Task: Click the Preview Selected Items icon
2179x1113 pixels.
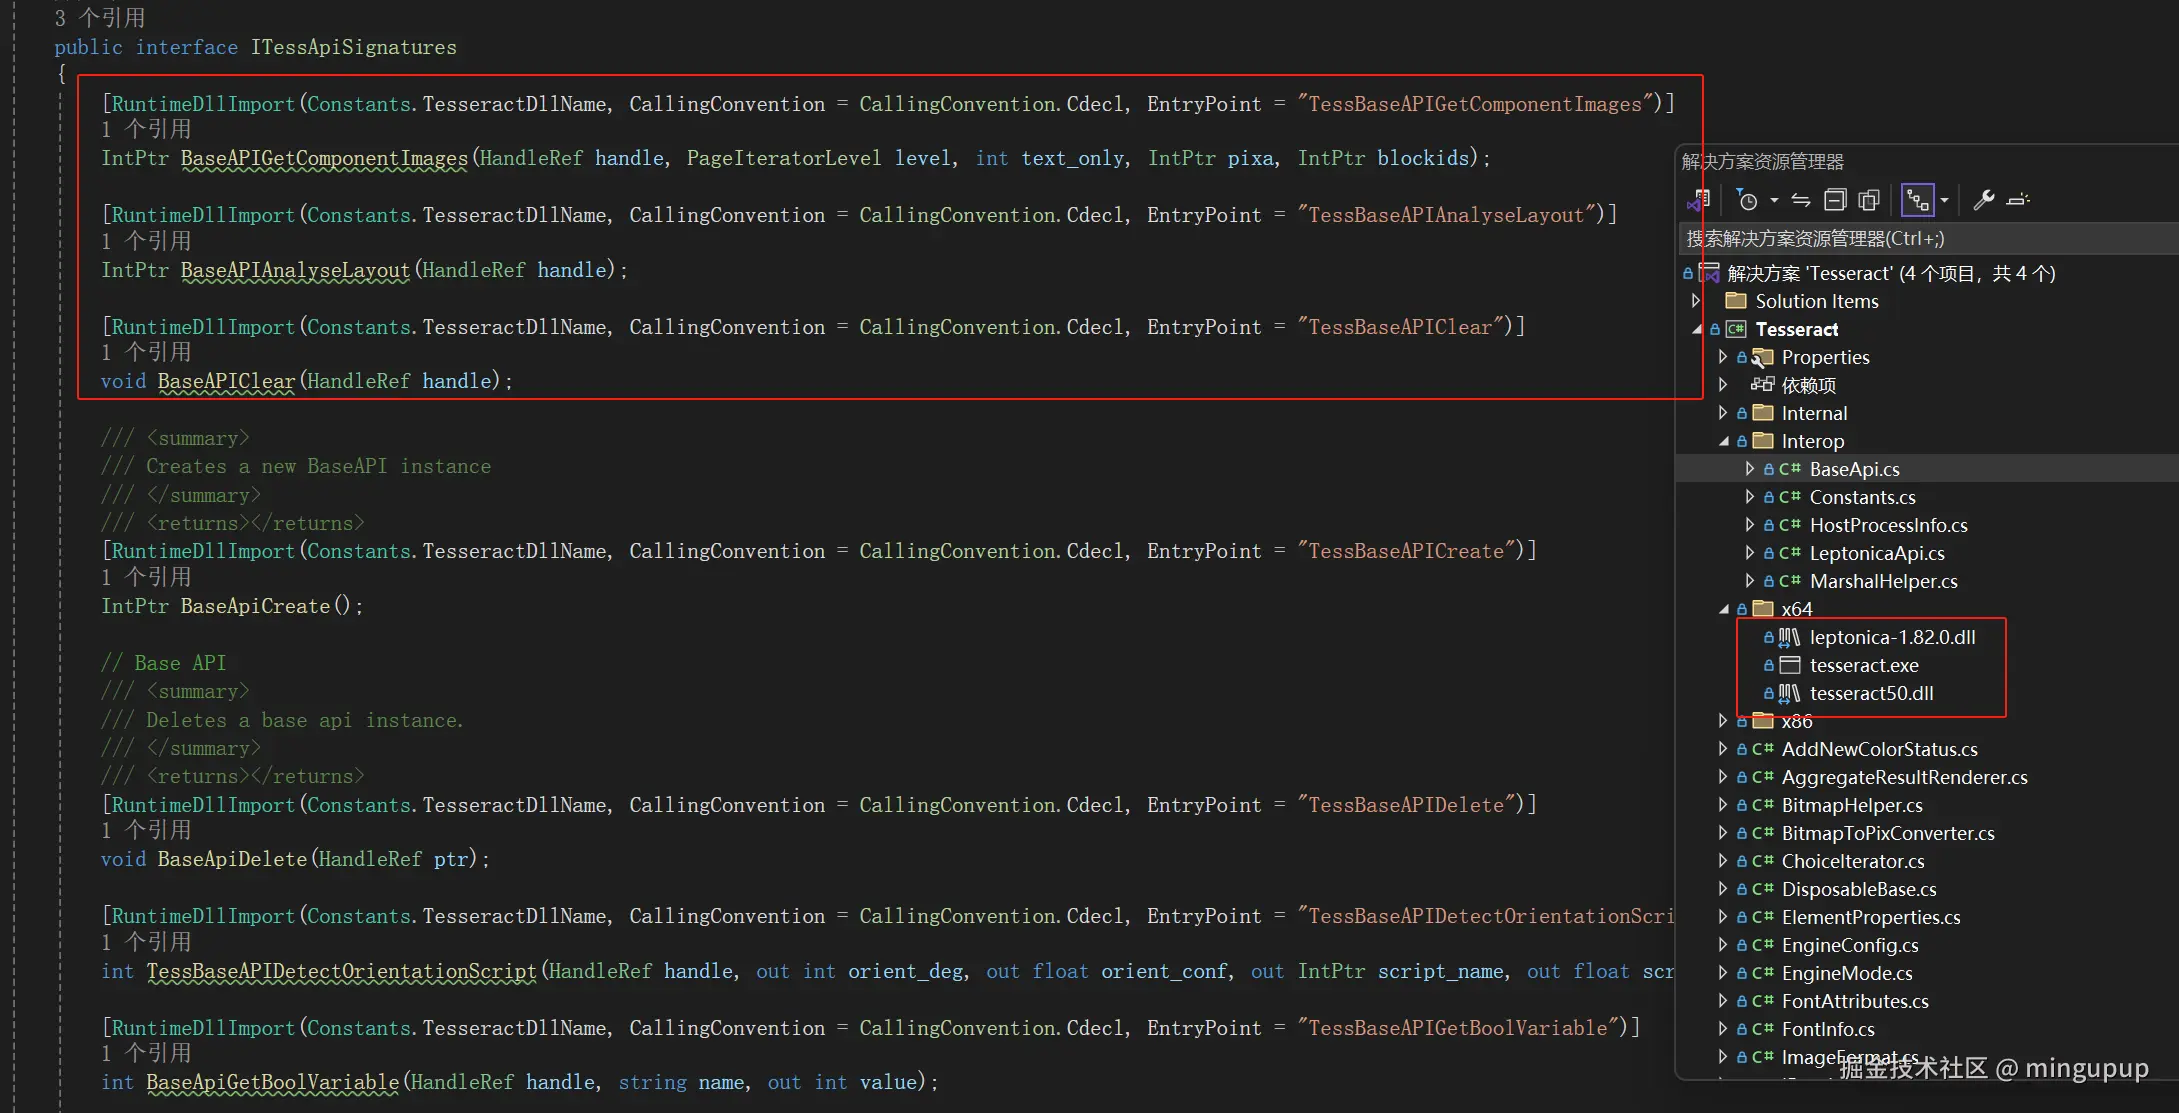Action: click(2018, 201)
